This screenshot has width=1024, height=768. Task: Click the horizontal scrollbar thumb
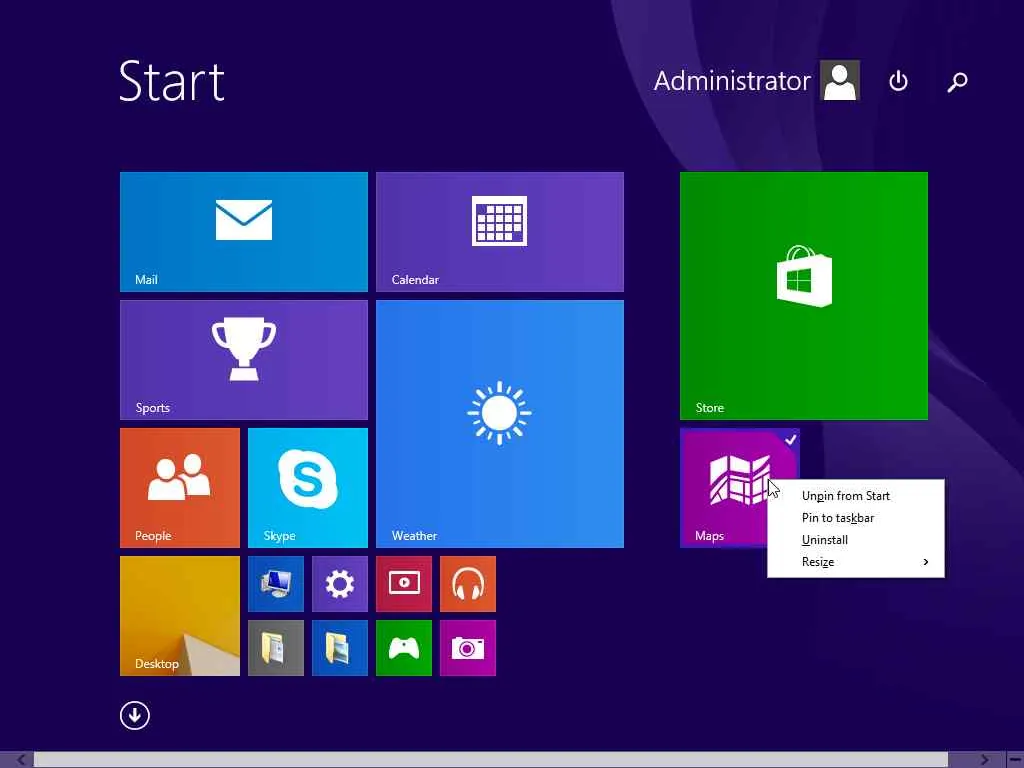coord(491,760)
